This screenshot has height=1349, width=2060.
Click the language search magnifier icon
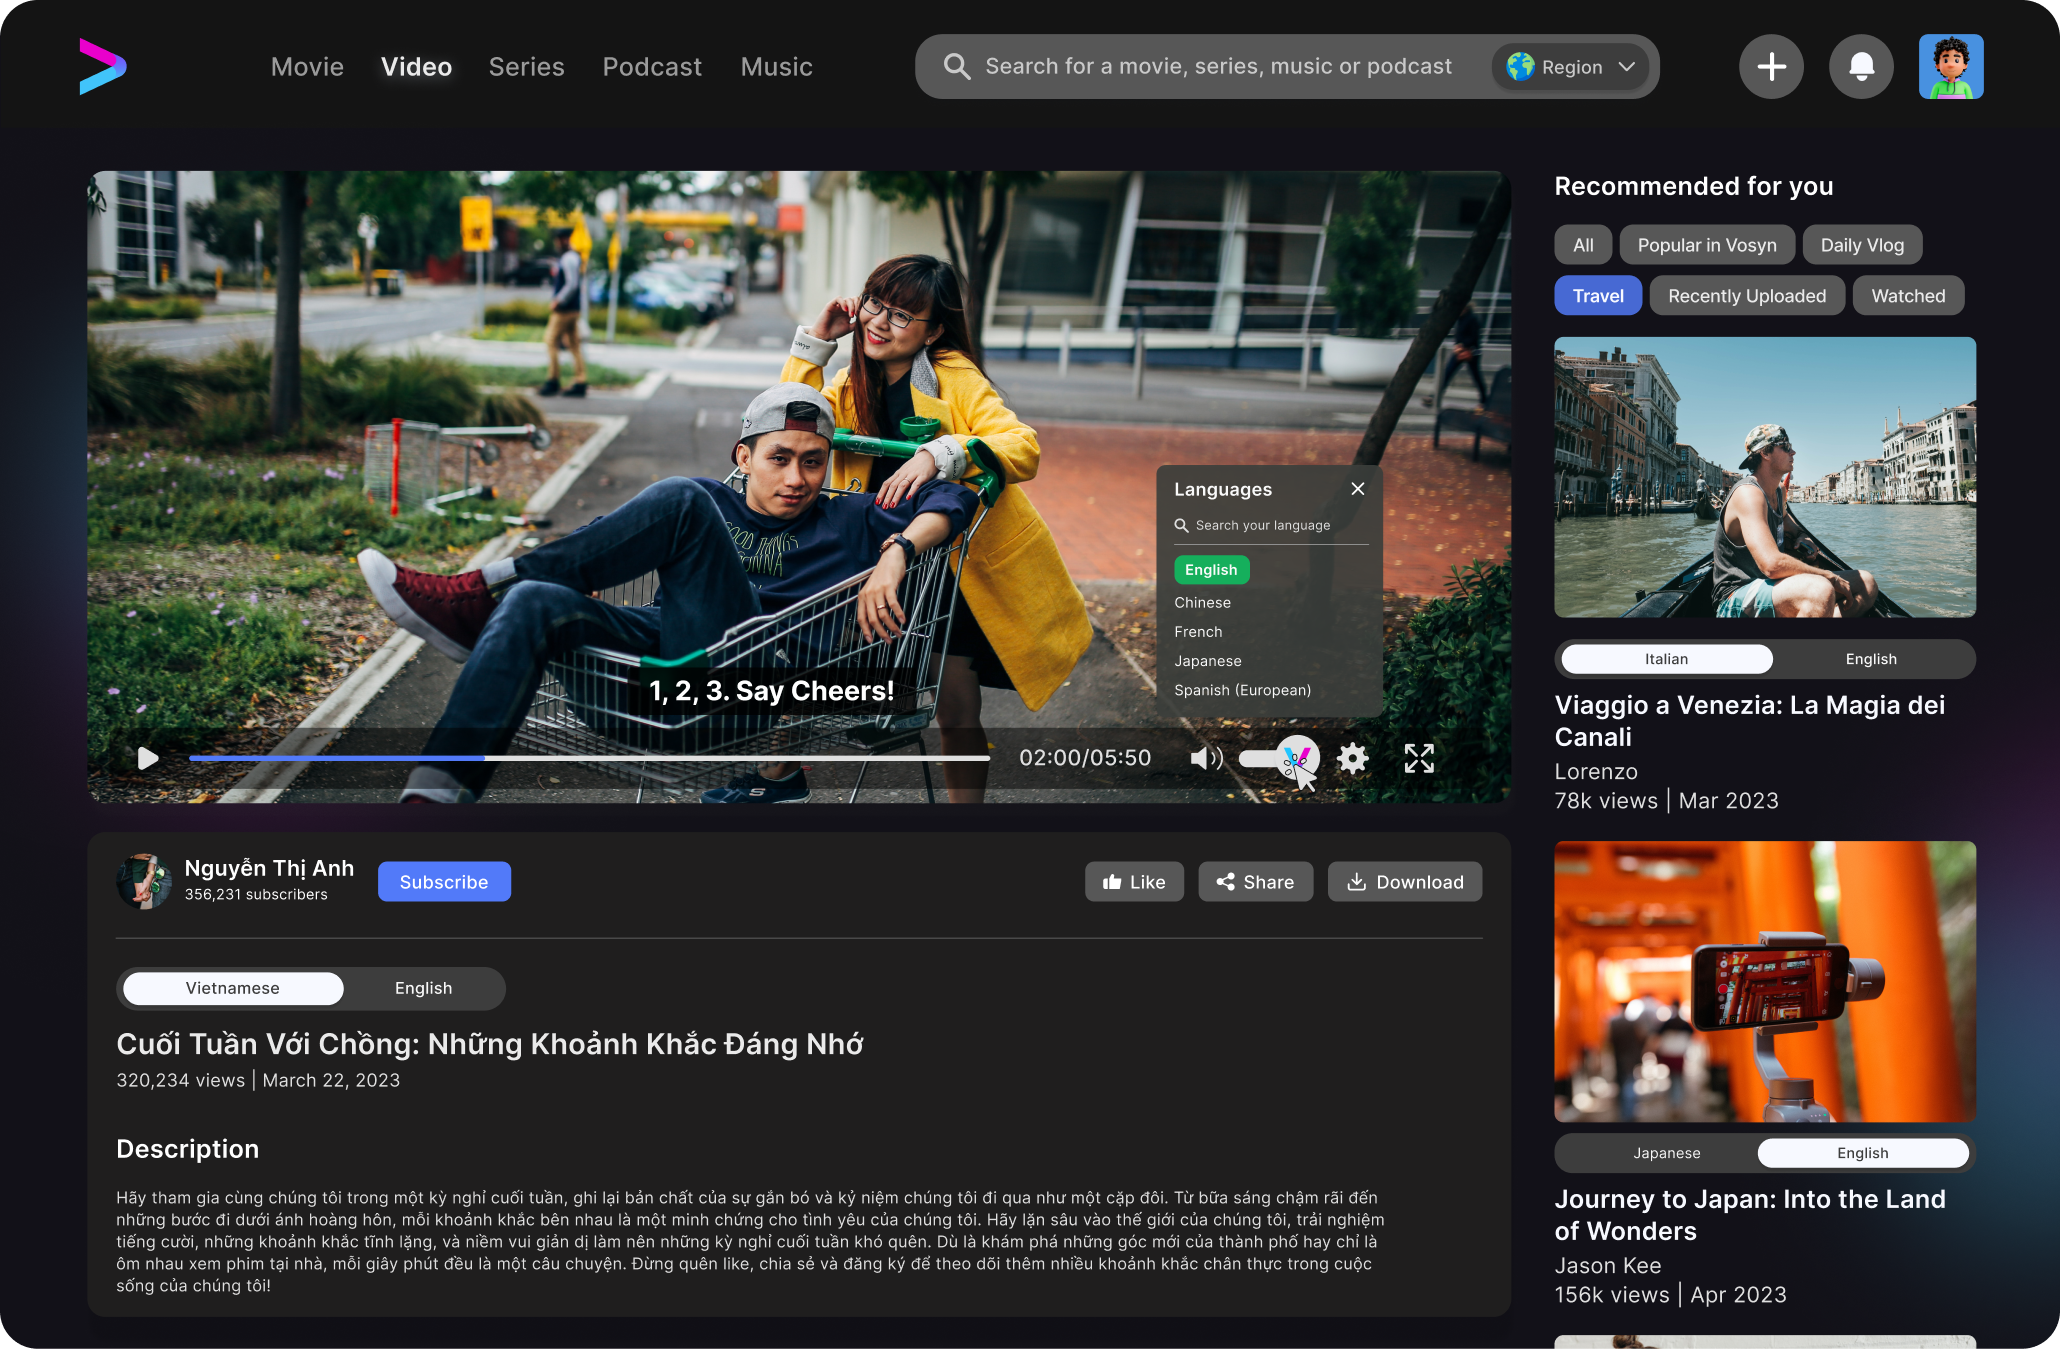(x=1181, y=525)
